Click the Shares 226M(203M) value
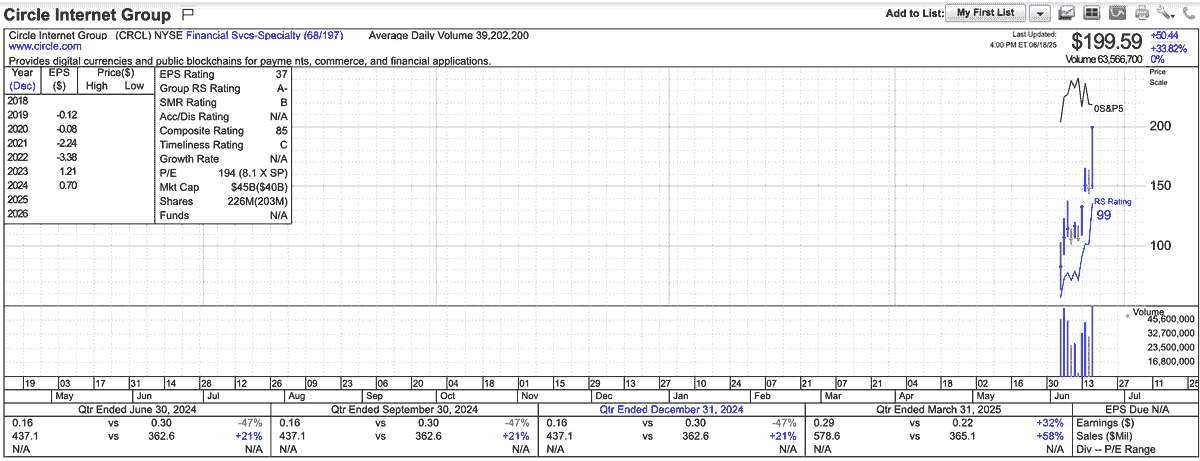1200x461 pixels. [257, 201]
